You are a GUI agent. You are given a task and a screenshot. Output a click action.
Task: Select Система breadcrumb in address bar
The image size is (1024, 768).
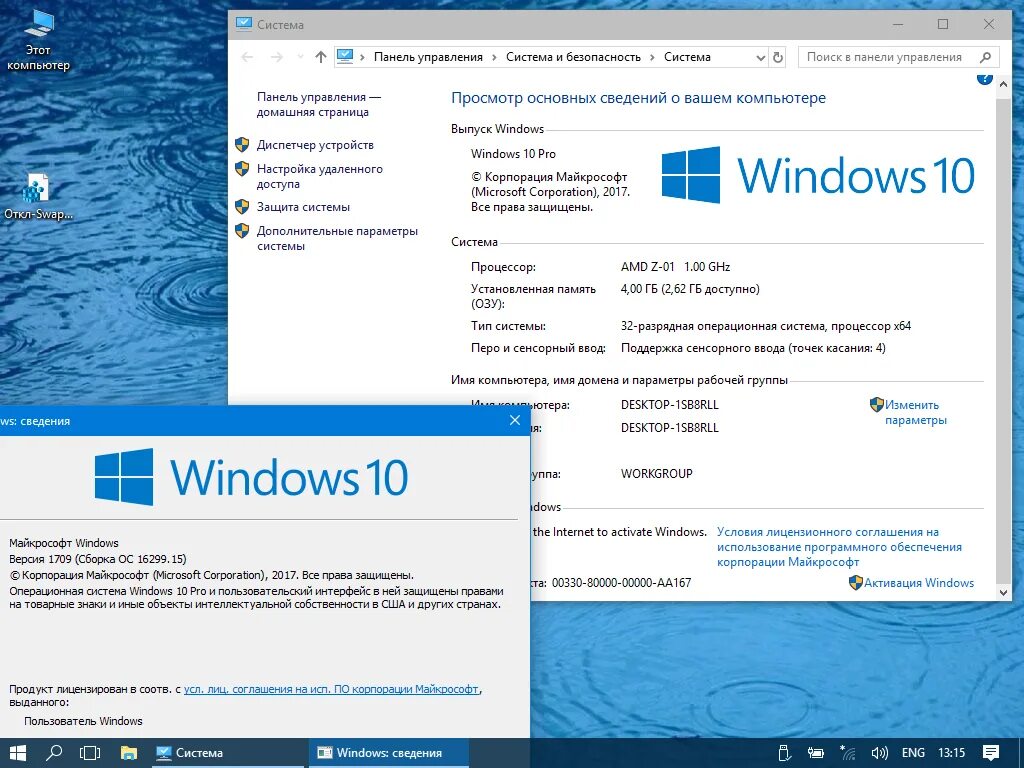687,57
